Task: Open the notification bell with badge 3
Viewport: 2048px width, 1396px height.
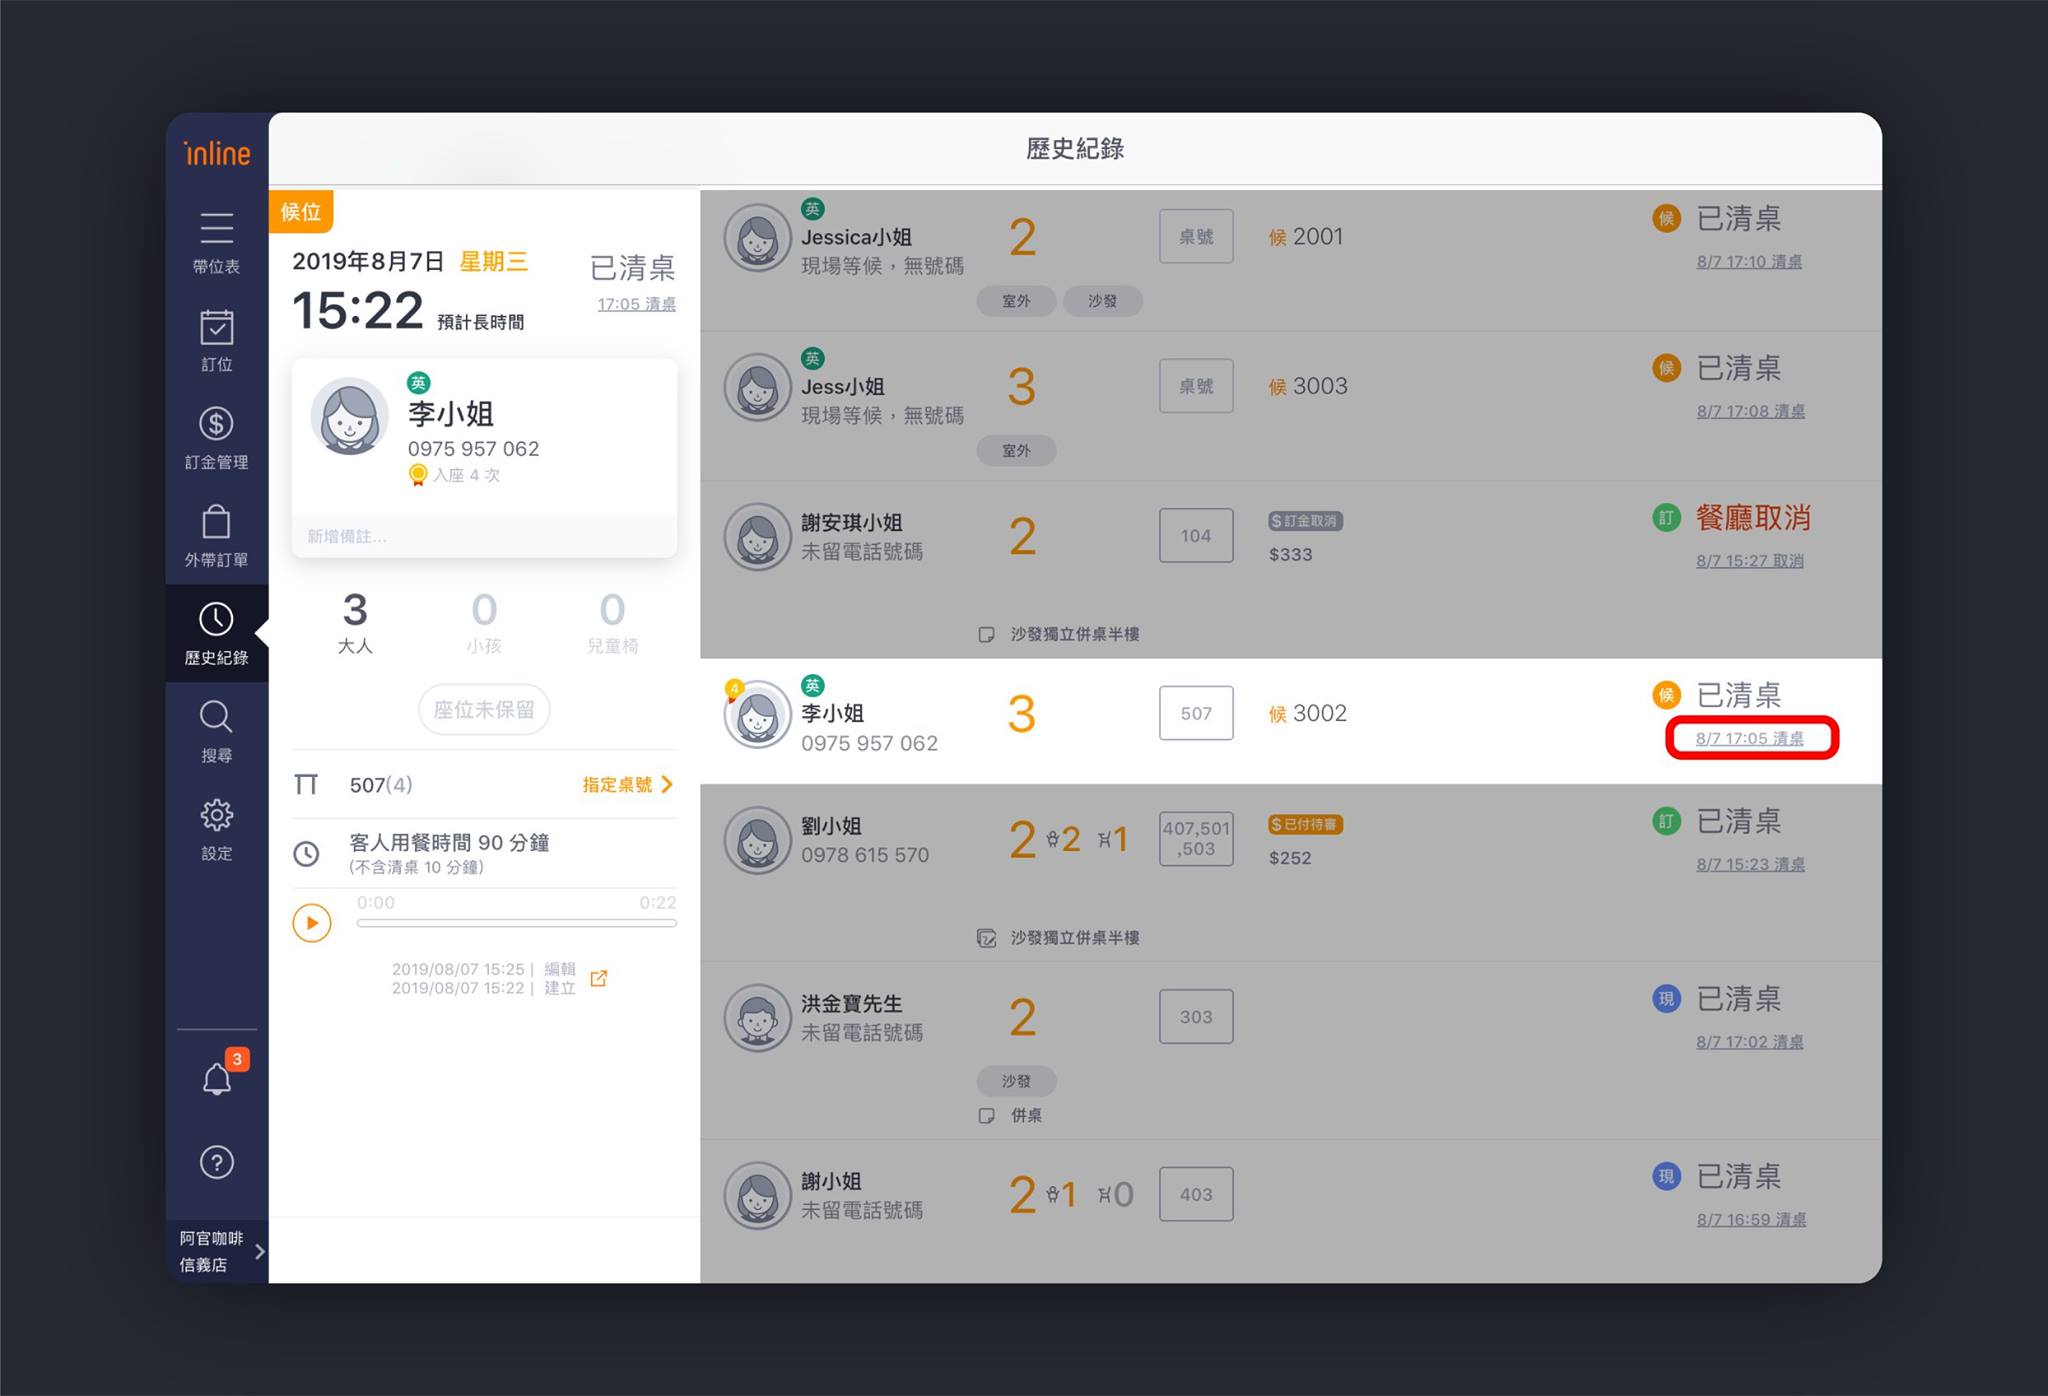Action: [x=218, y=1075]
